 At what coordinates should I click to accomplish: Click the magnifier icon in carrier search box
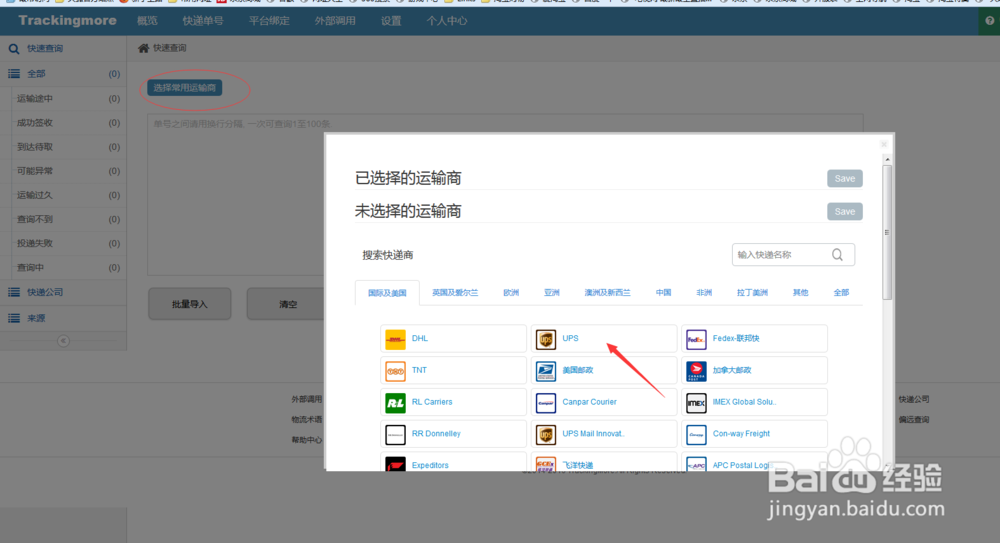click(837, 255)
